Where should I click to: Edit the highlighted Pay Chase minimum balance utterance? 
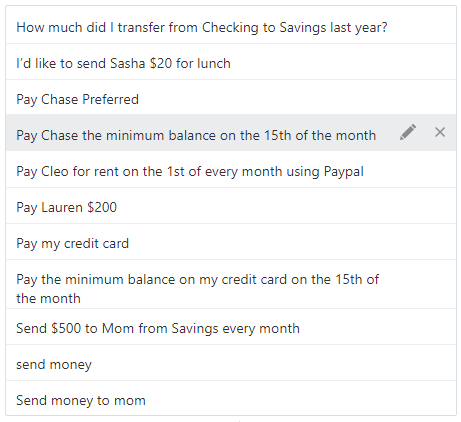click(408, 132)
